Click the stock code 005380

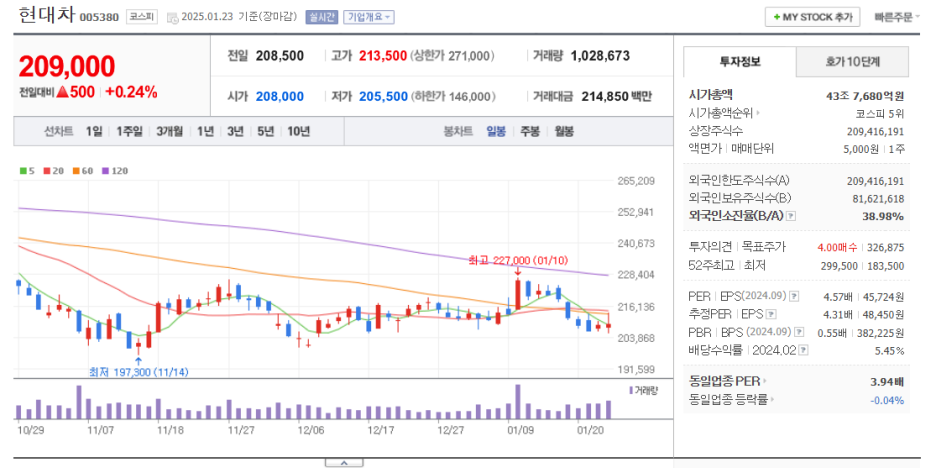tap(100, 17)
